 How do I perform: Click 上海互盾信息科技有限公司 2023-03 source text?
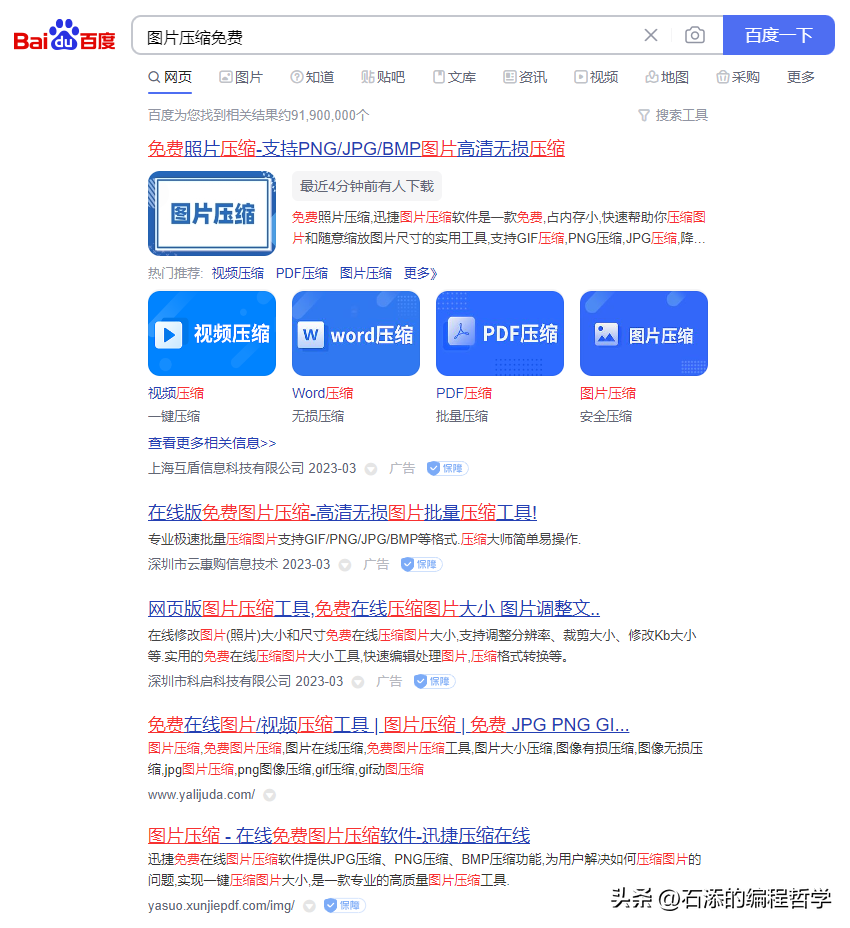(252, 469)
